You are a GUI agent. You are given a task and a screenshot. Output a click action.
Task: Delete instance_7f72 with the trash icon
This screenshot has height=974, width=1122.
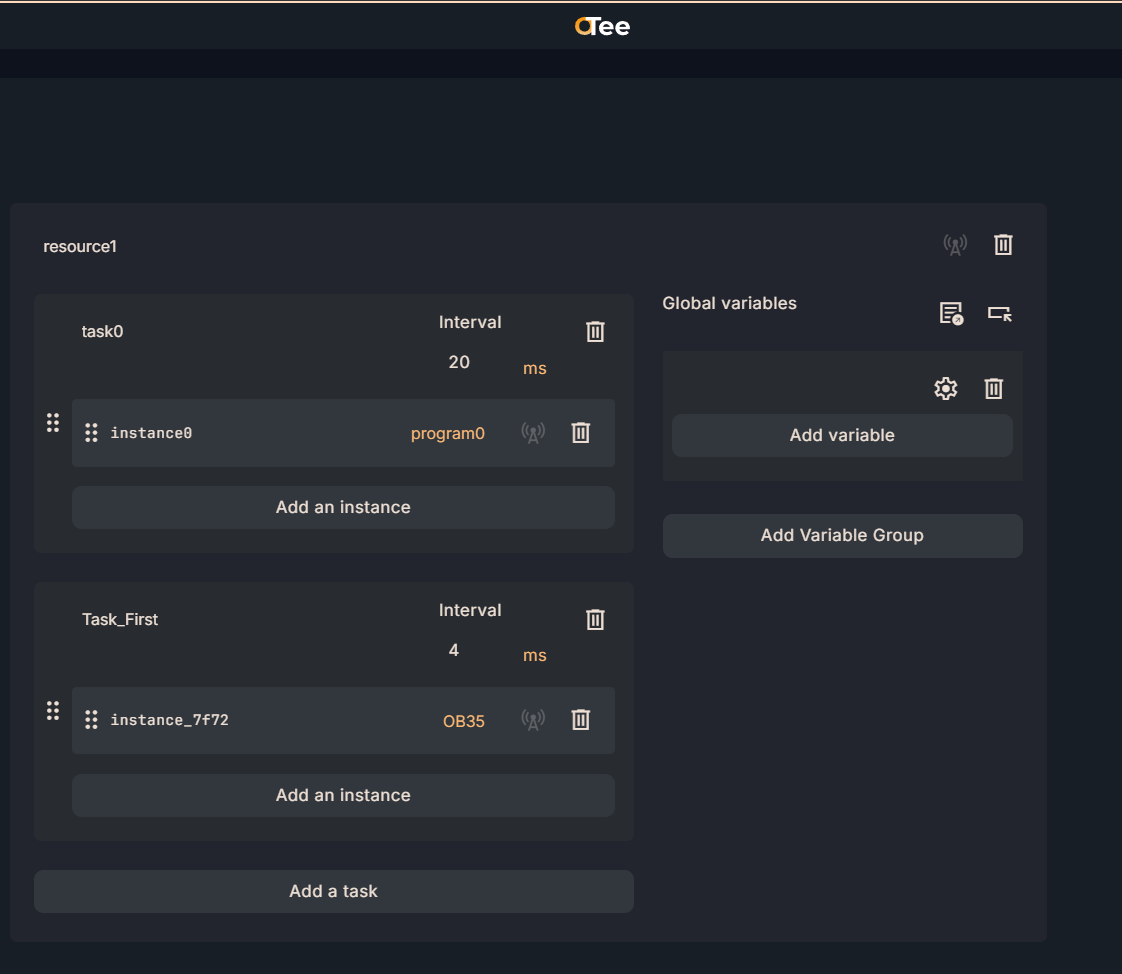click(x=580, y=720)
